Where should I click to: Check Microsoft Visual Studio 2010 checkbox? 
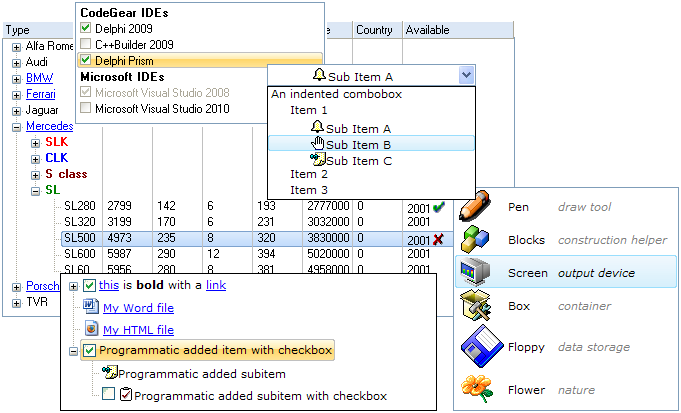[x=86, y=108]
